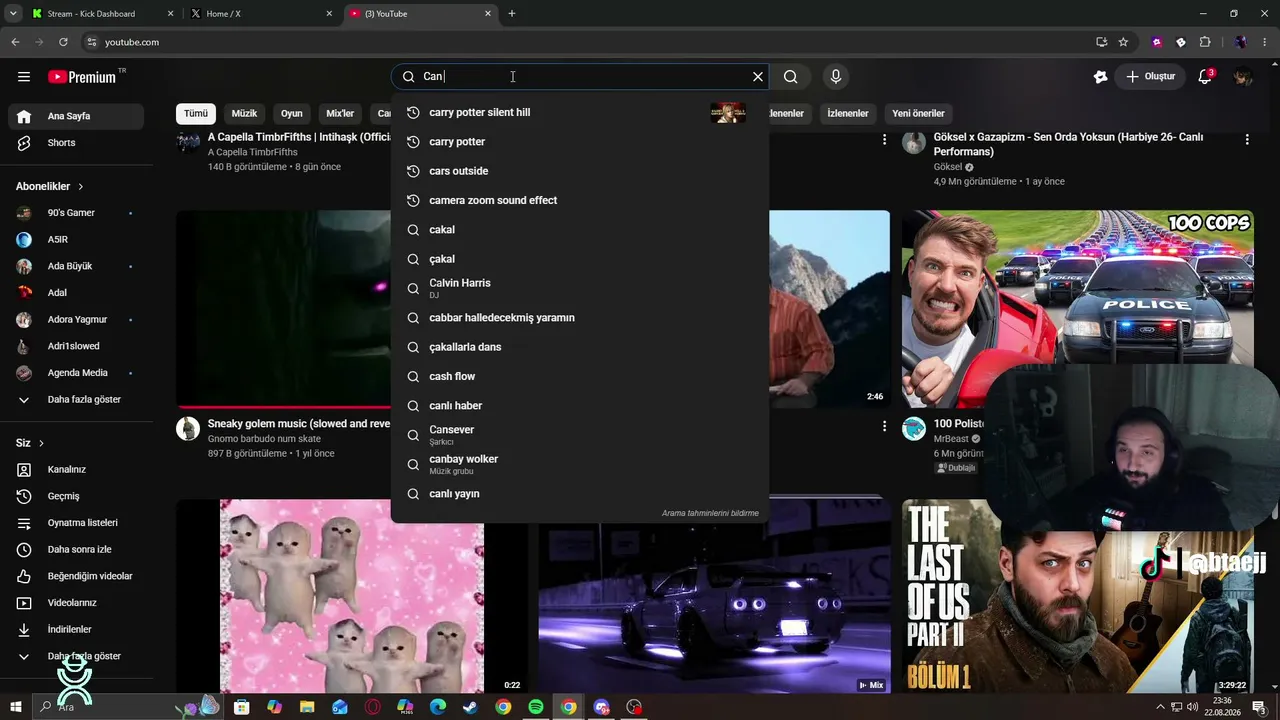Viewport: 1280px width, 720px height.
Task: Open the Agenda Media subscription channel
Action: tap(76, 373)
